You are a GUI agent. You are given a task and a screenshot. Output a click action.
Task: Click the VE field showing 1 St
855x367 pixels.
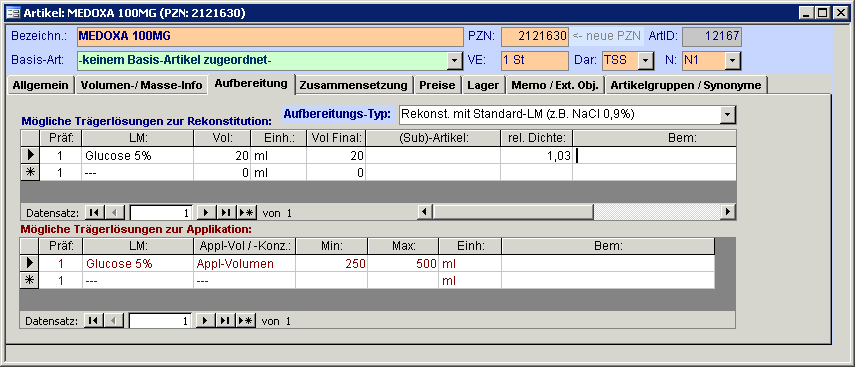click(x=535, y=61)
